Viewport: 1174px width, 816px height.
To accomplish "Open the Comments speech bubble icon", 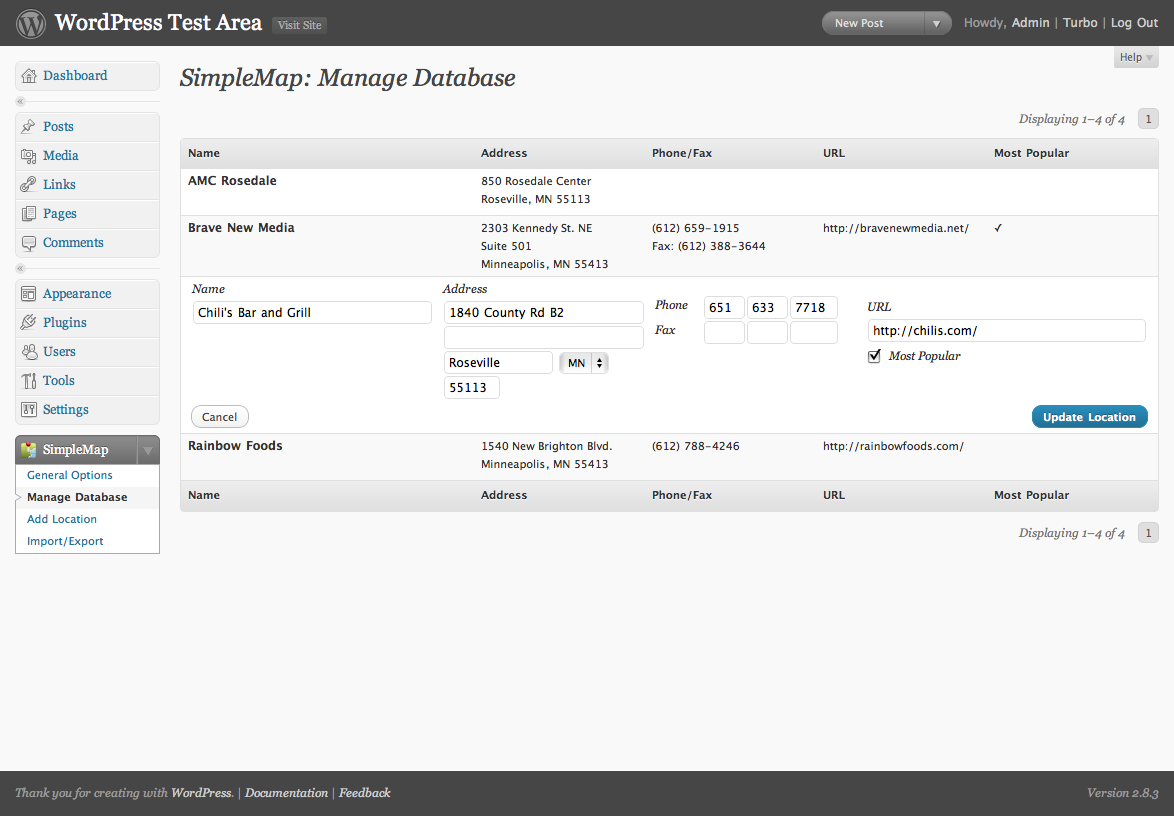I will point(28,243).
